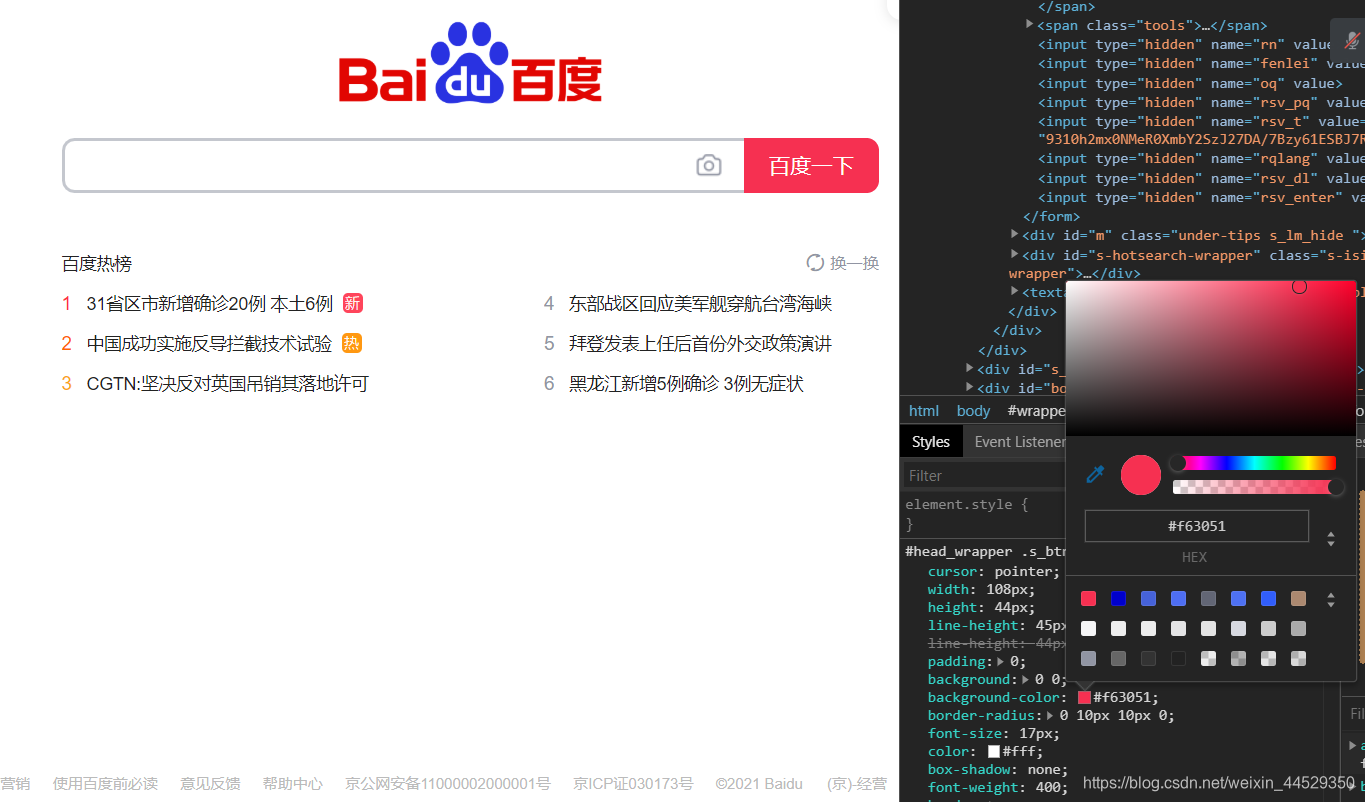This screenshot has width=1365, height=802.
Task: Expand the padding property triangle
Action: pyautogui.click(x=1002, y=661)
